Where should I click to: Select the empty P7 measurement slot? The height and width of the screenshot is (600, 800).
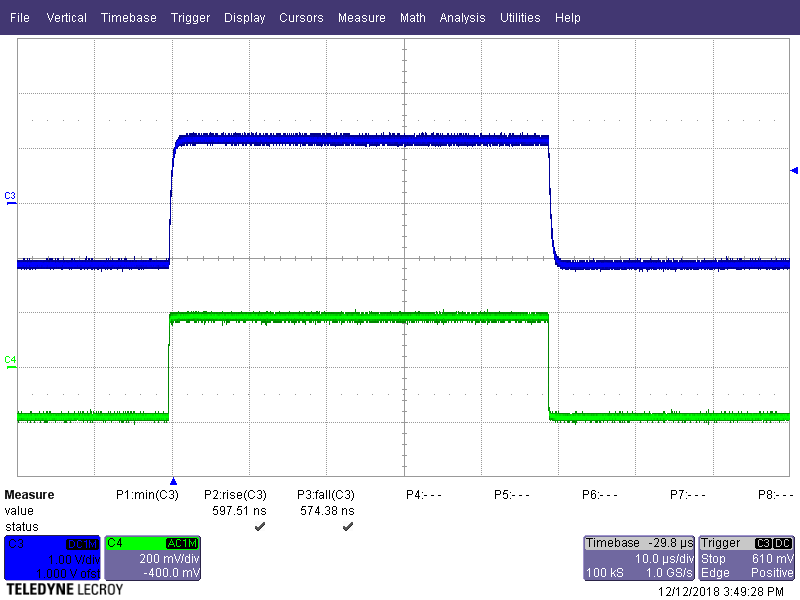[688, 495]
